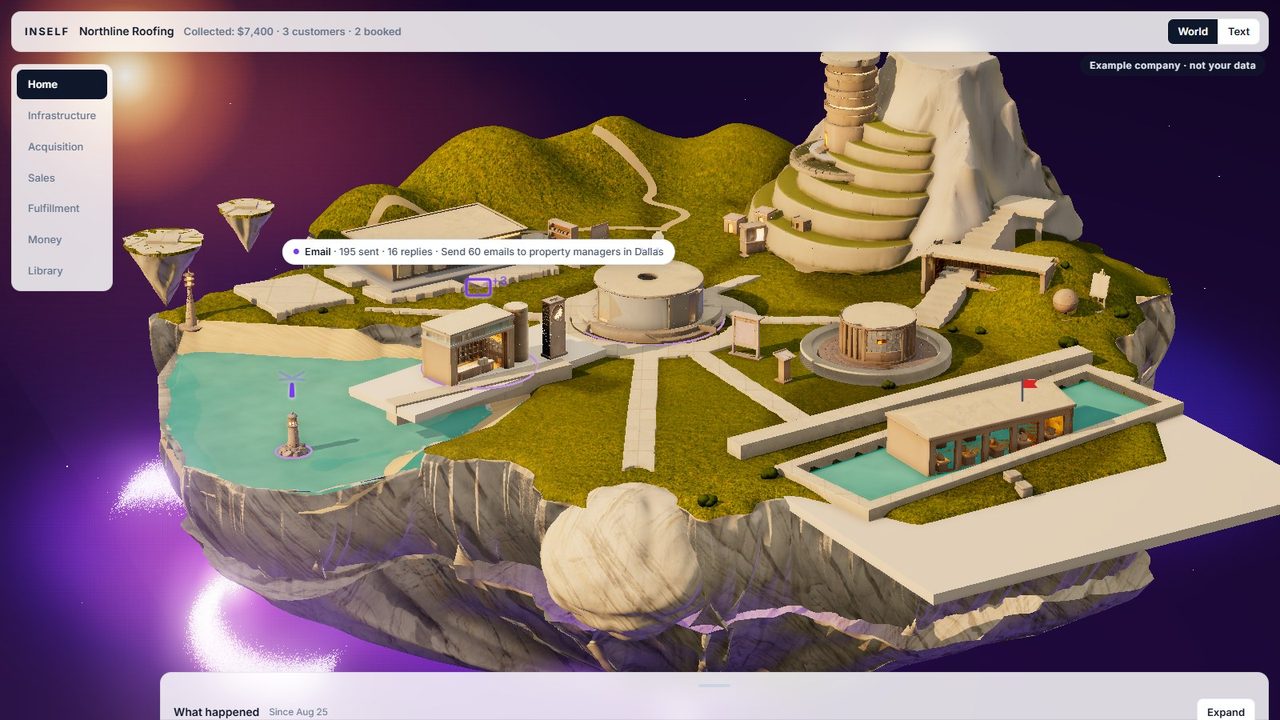Select the dark monolith kiosk beside the silo

pyautogui.click(x=554, y=326)
